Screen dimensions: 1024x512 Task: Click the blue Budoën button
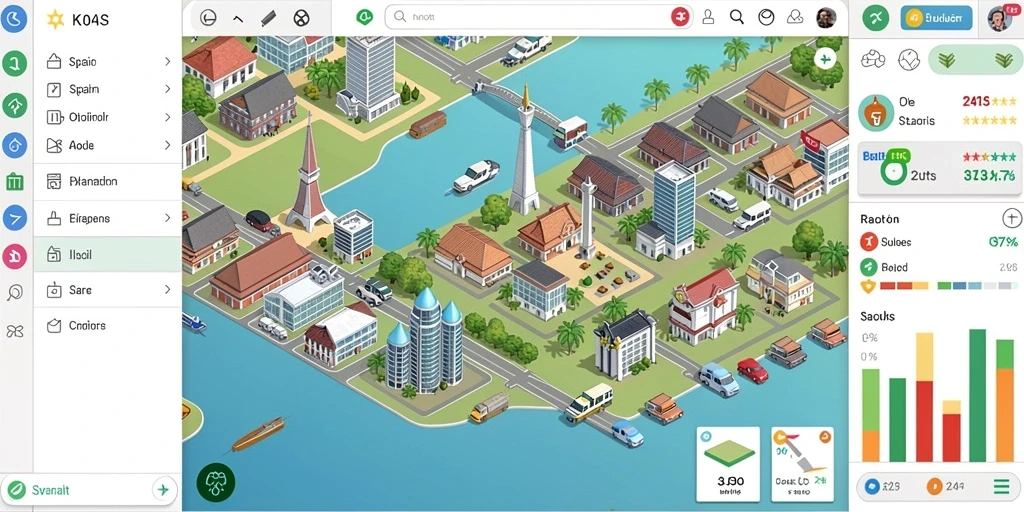pyautogui.click(x=936, y=19)
